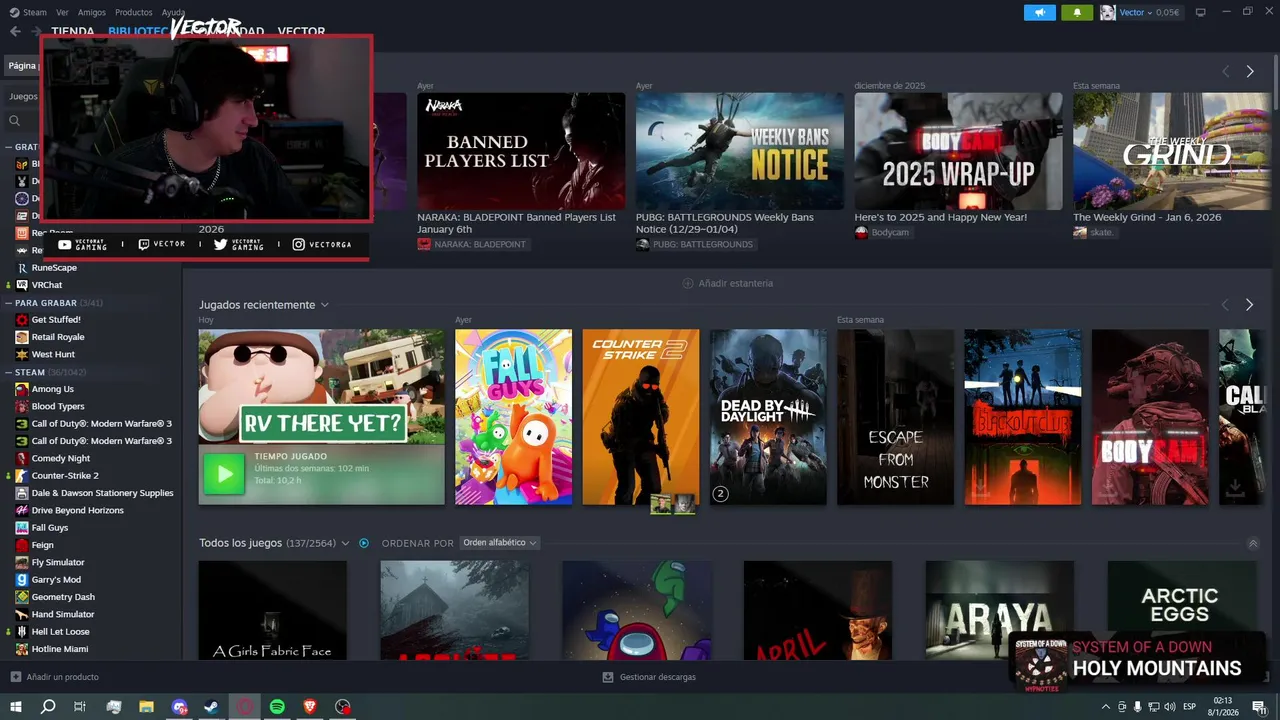This screenshot has width=1280, height=720.
Task: Show next news items with right arrow
Action: pyautogui.click(x=1250, y=71)
